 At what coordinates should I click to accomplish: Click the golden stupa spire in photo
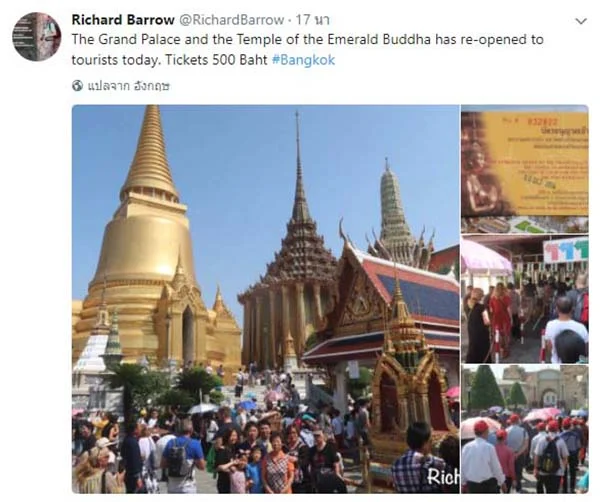coord(150,153)
